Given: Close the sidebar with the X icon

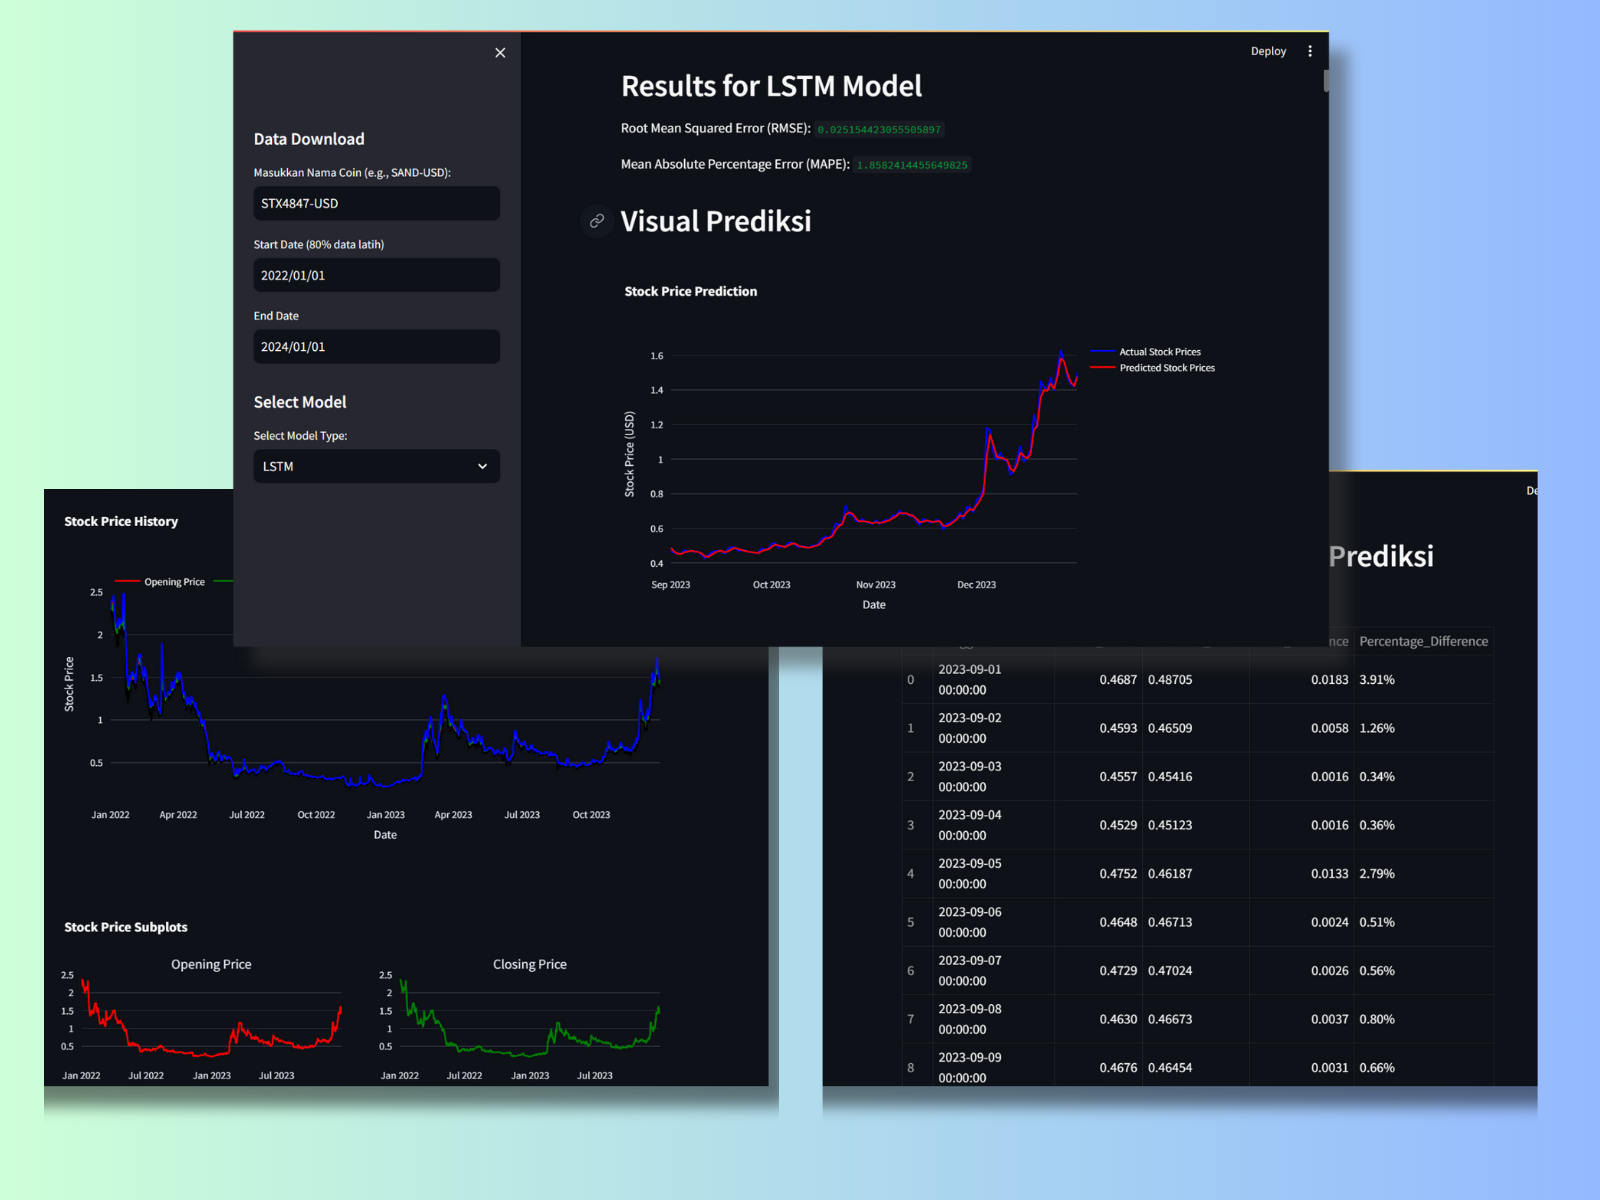Looking at the screenshot, I should pyautogui.click(x=500, y=53).
